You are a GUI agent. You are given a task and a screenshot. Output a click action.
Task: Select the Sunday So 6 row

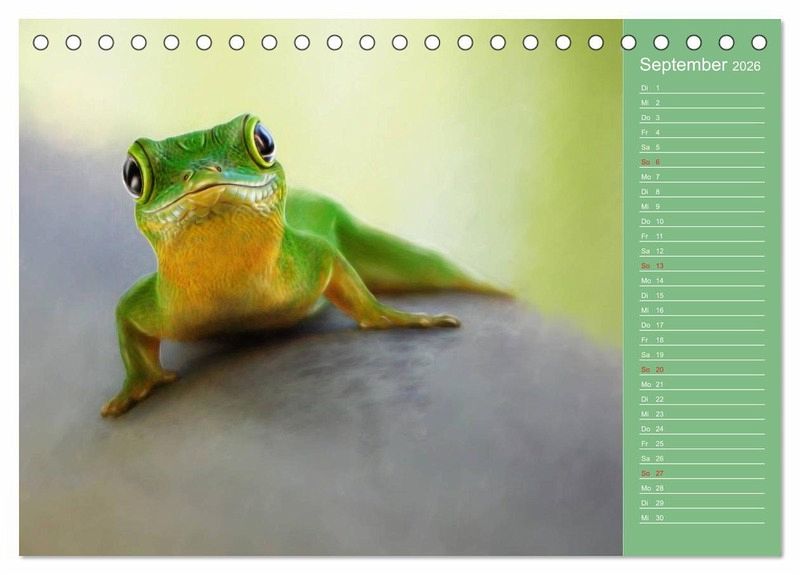701,162
